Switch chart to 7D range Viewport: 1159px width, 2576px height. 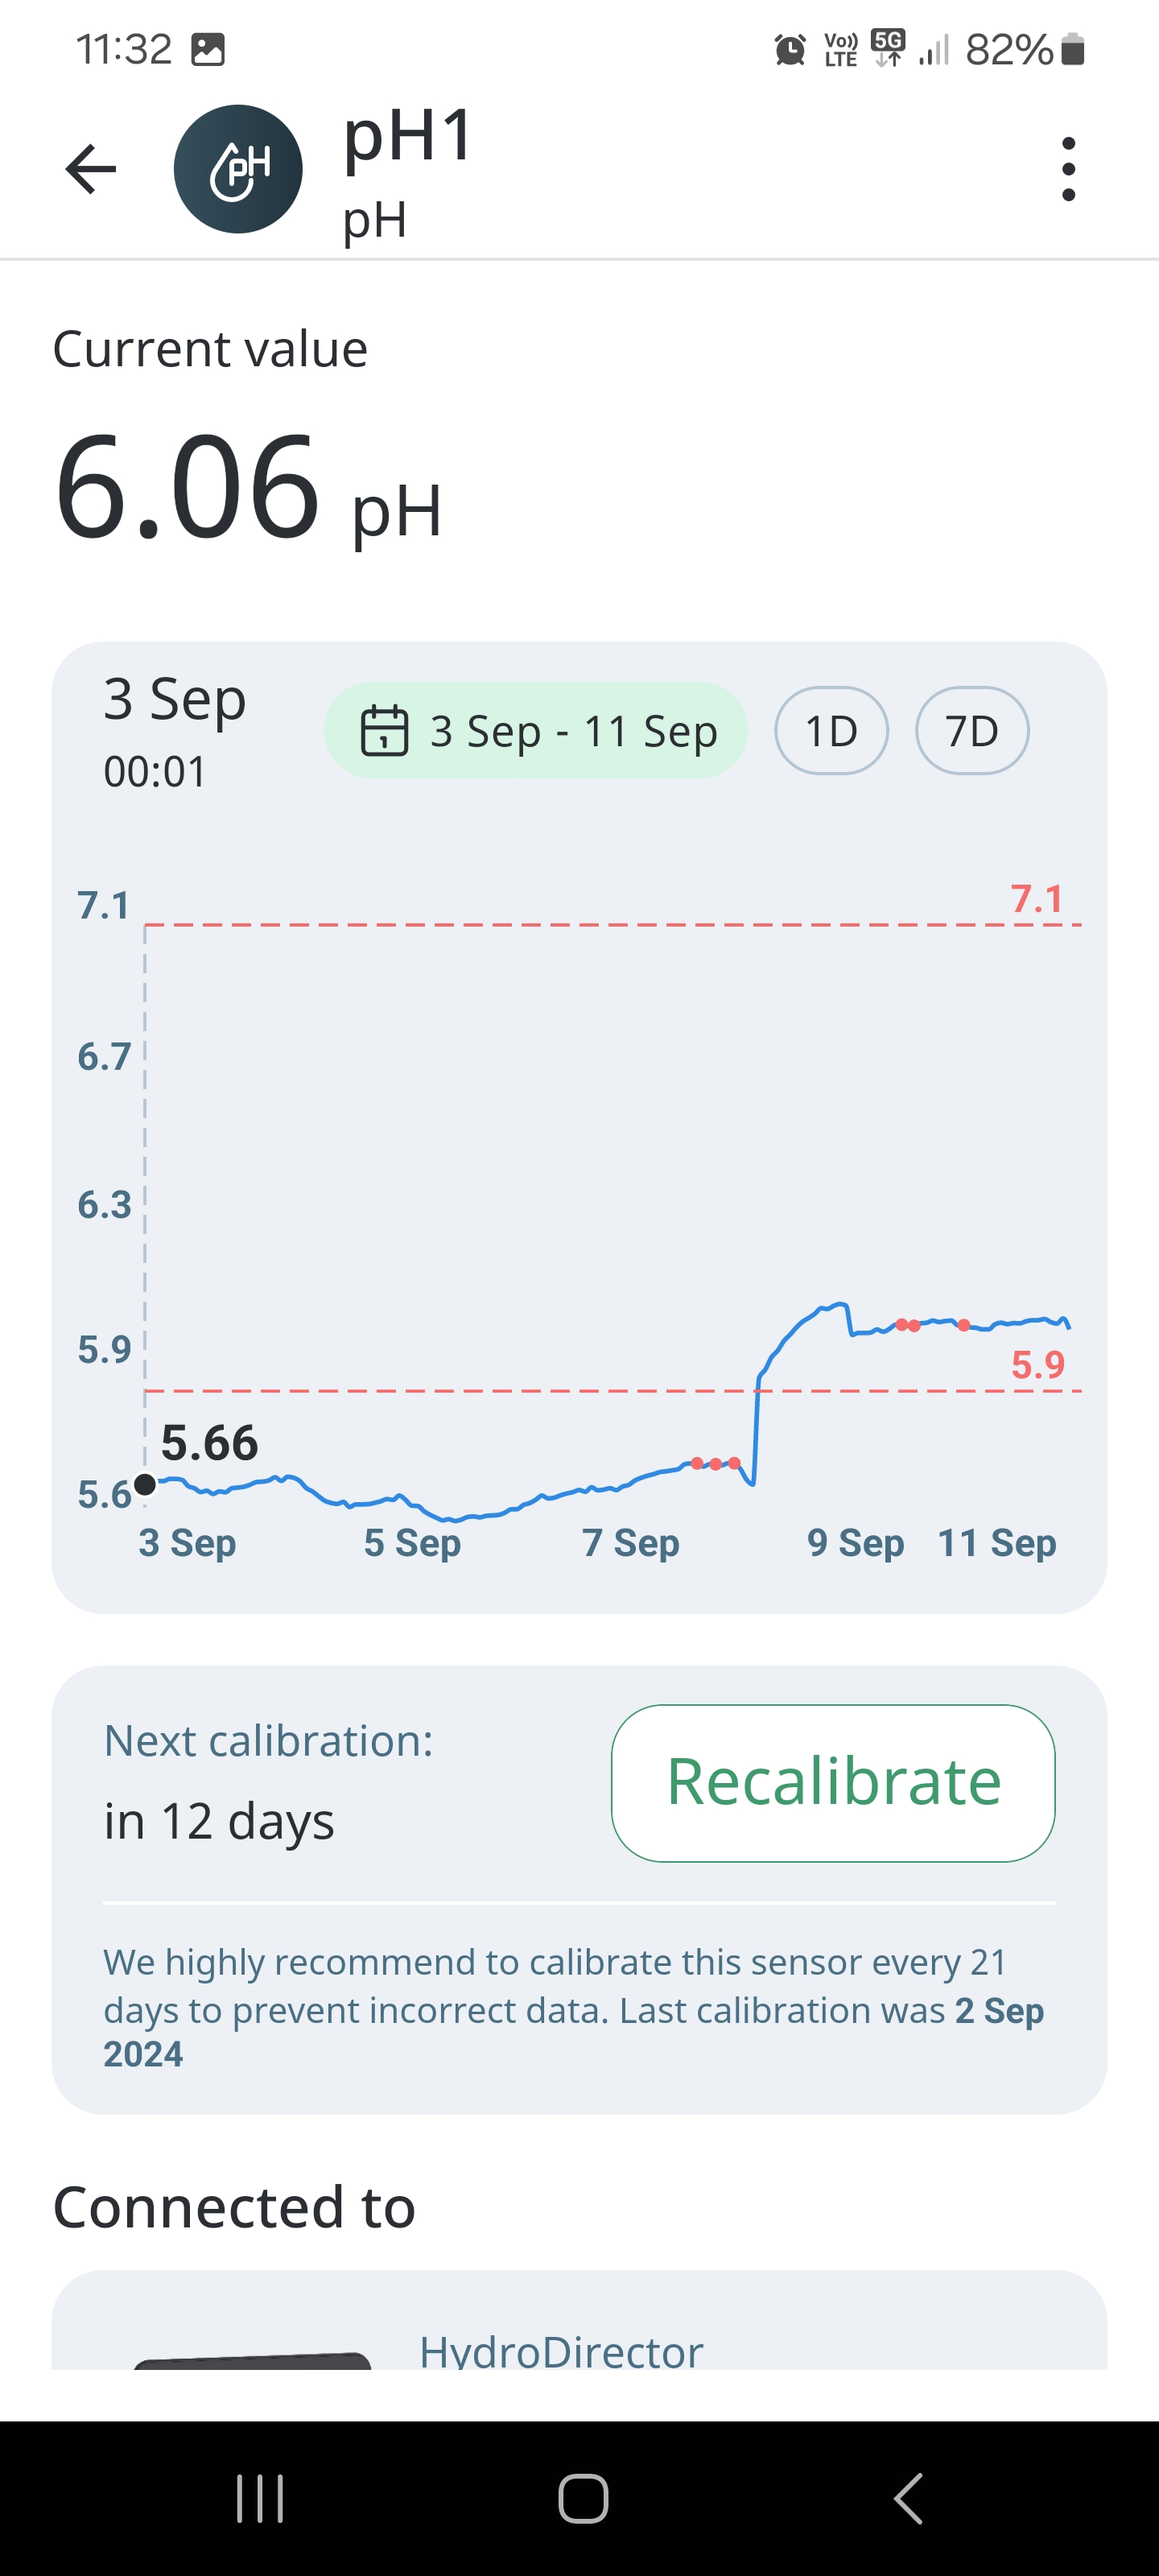coord(971,731)
